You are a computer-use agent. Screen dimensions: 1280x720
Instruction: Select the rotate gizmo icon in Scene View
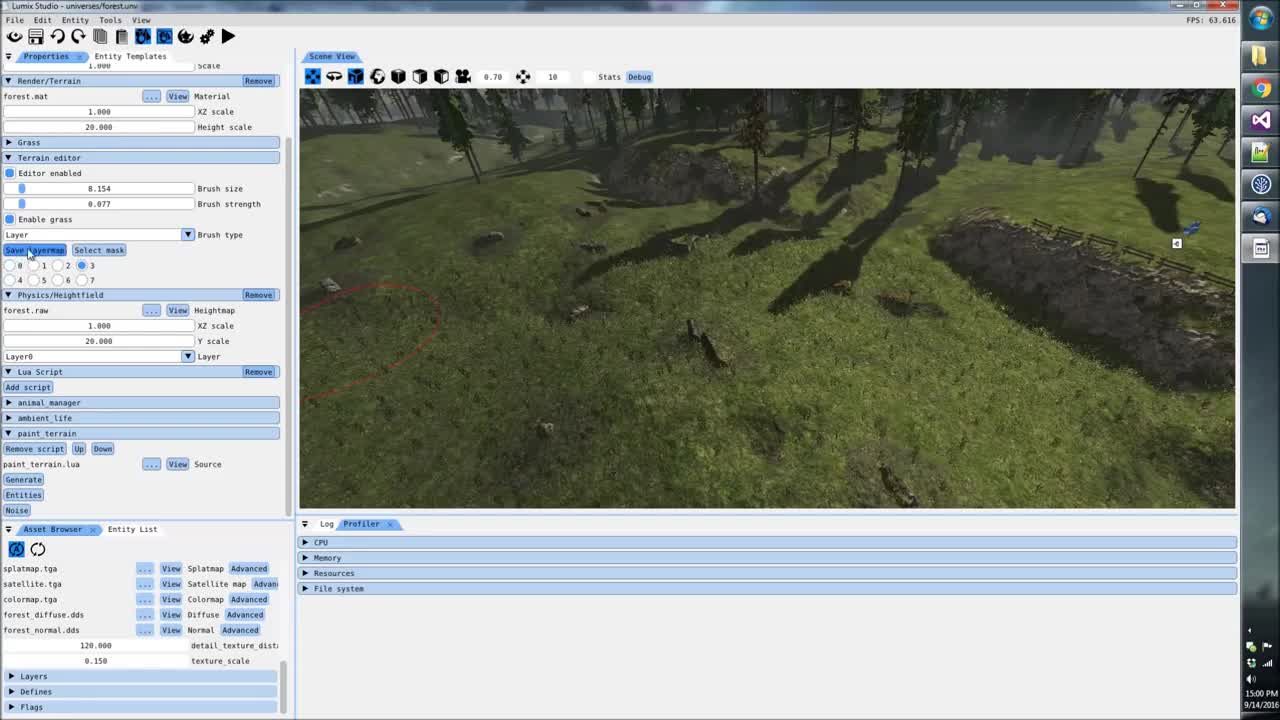click(333, 77)
